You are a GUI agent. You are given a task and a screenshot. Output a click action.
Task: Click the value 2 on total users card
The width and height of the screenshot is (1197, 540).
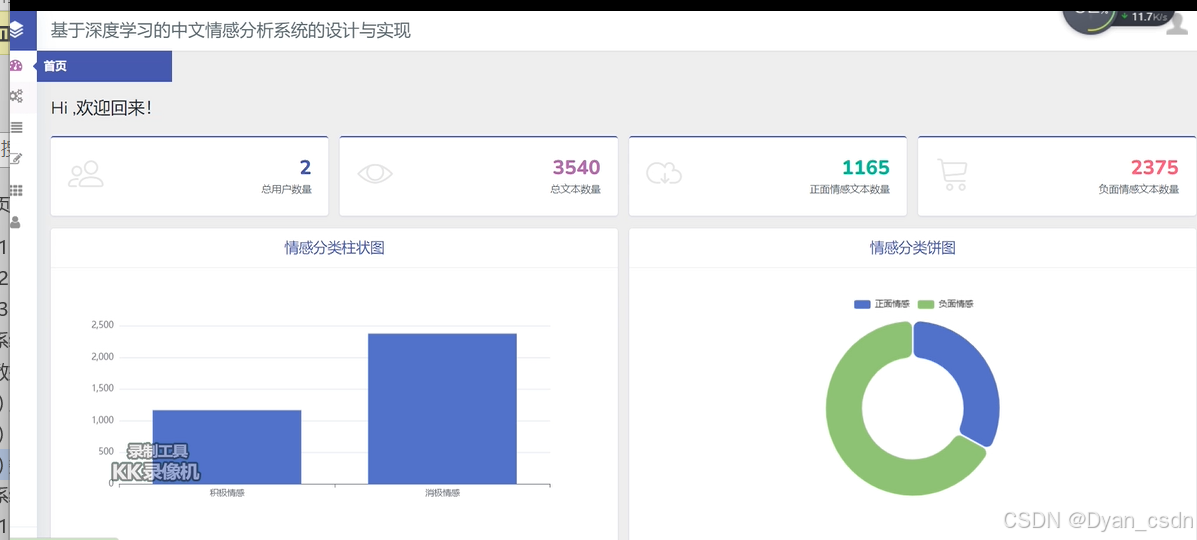[305, 167]
